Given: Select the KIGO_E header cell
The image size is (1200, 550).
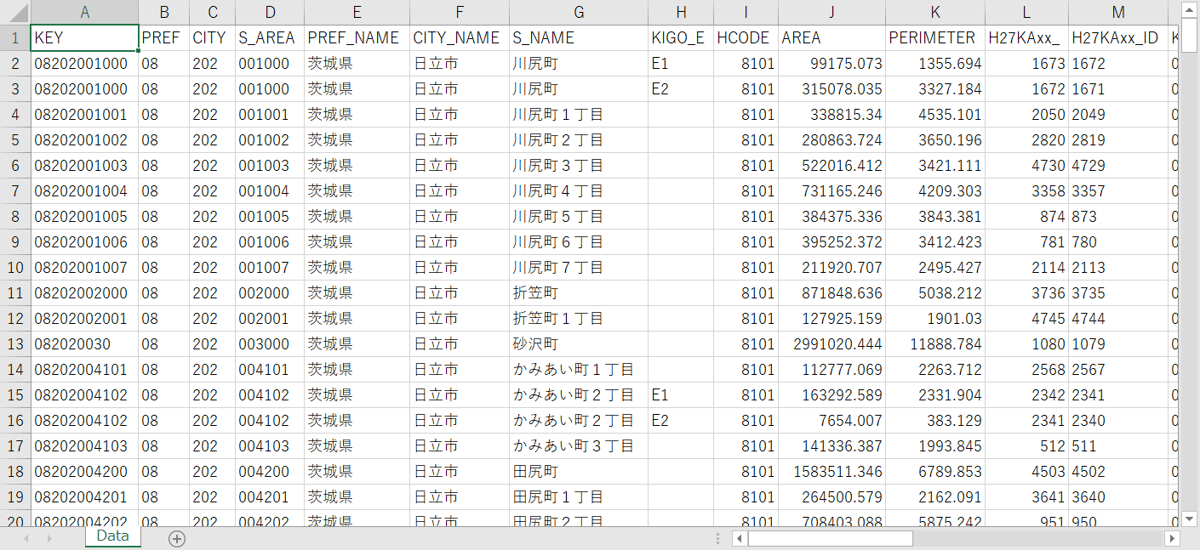Looking at the screenshot, I should (681, 38).
